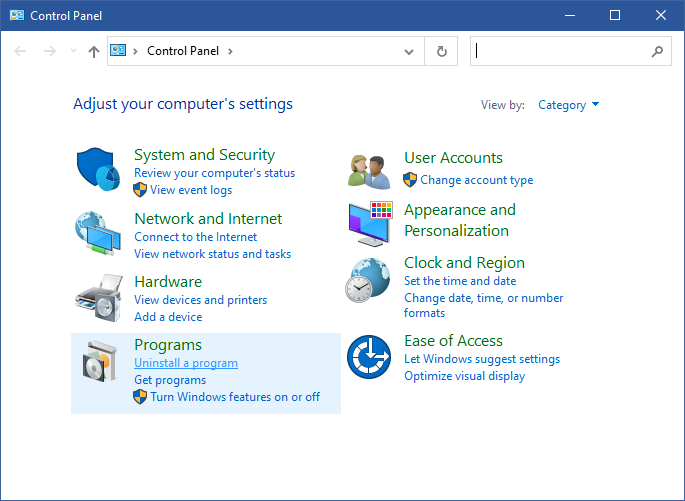This screenshot has width=685, height=501.
Task: Open the View by Category dropdown
Action: 568,105
